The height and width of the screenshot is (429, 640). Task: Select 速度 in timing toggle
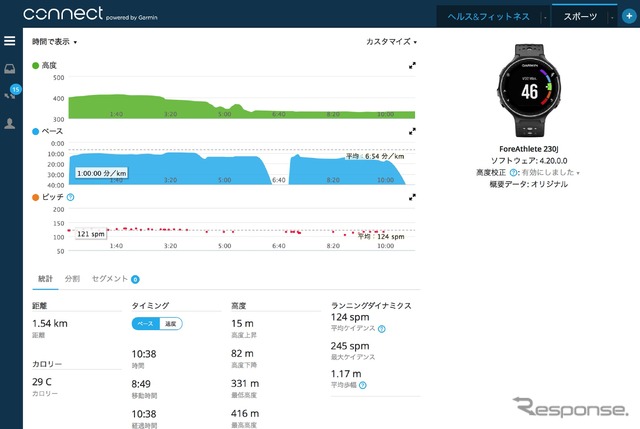coord(171,324)
